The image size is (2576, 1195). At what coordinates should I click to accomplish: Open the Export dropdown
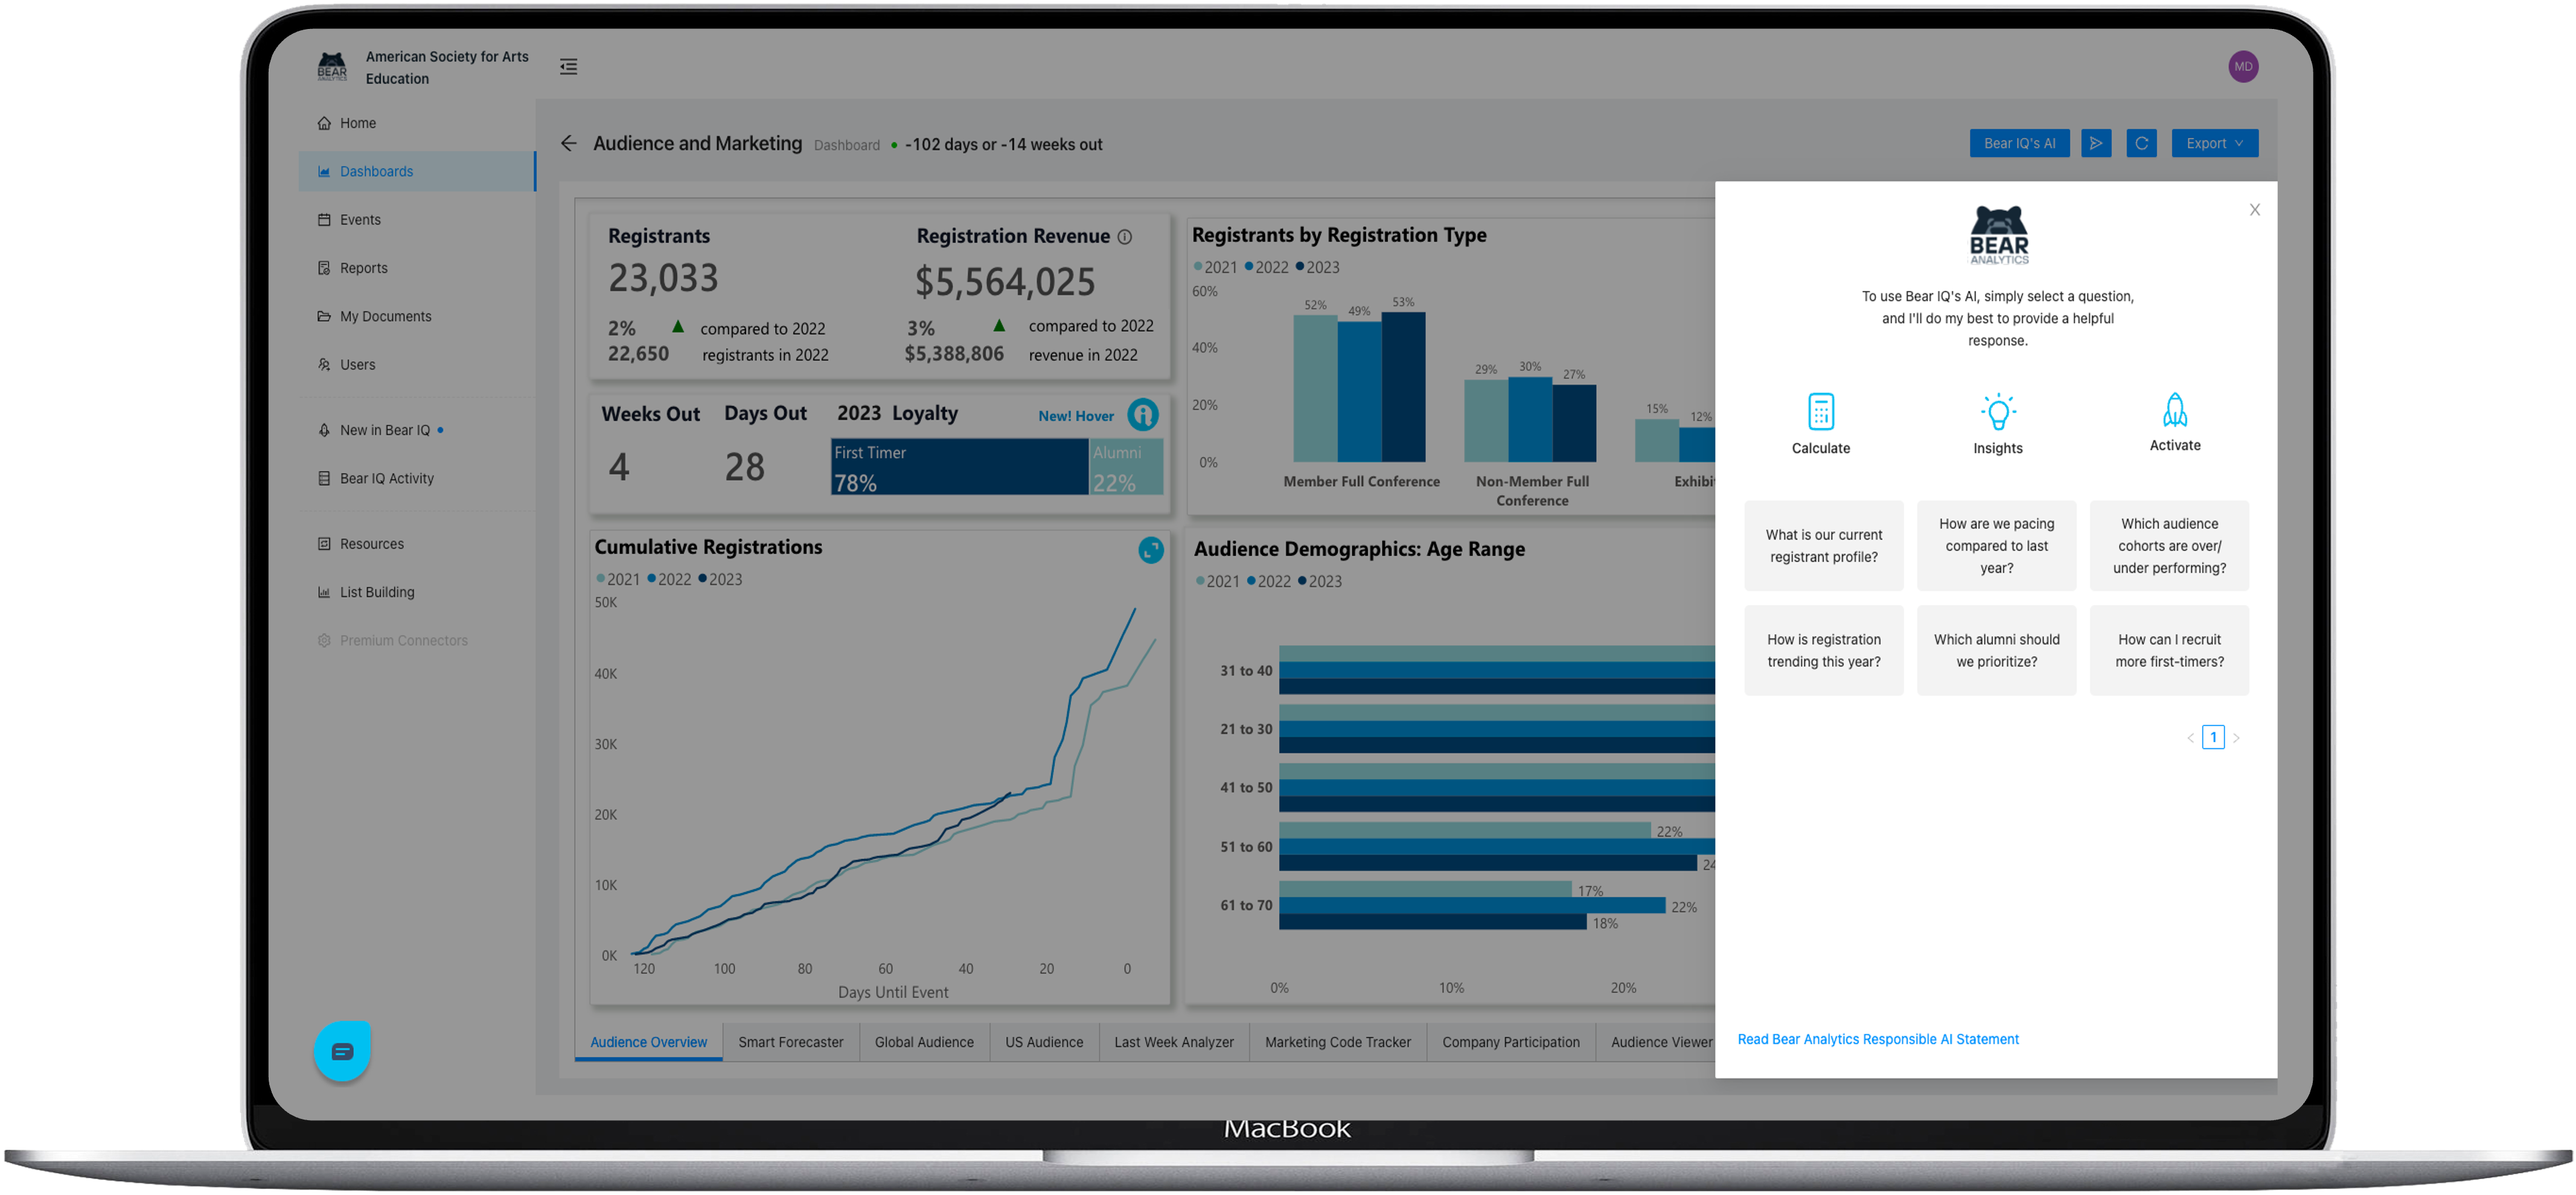pos(2214,143)
